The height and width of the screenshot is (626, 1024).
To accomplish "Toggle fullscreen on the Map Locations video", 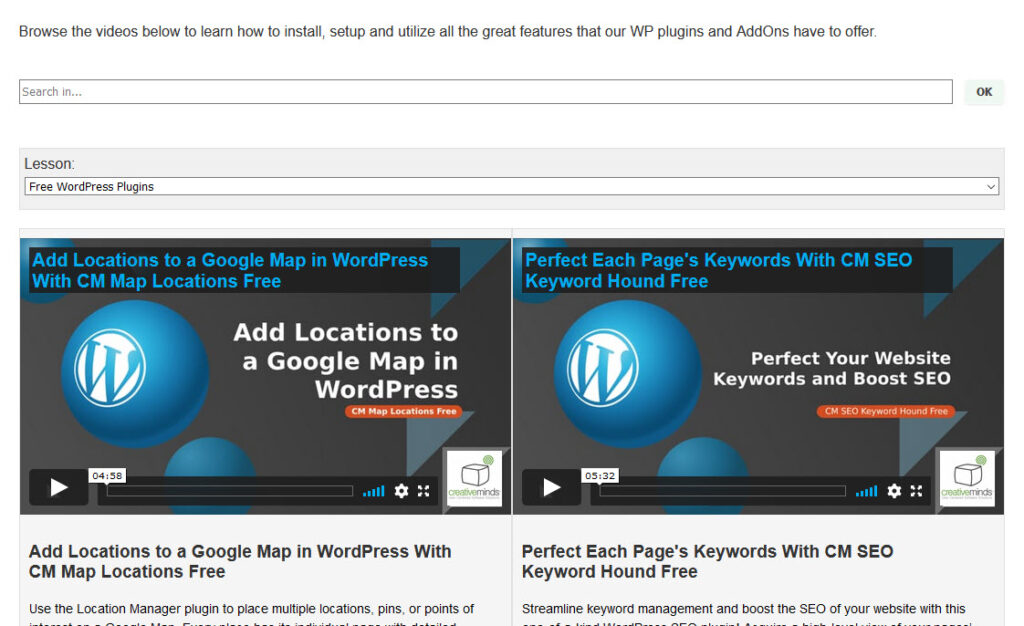I will 424,491.
